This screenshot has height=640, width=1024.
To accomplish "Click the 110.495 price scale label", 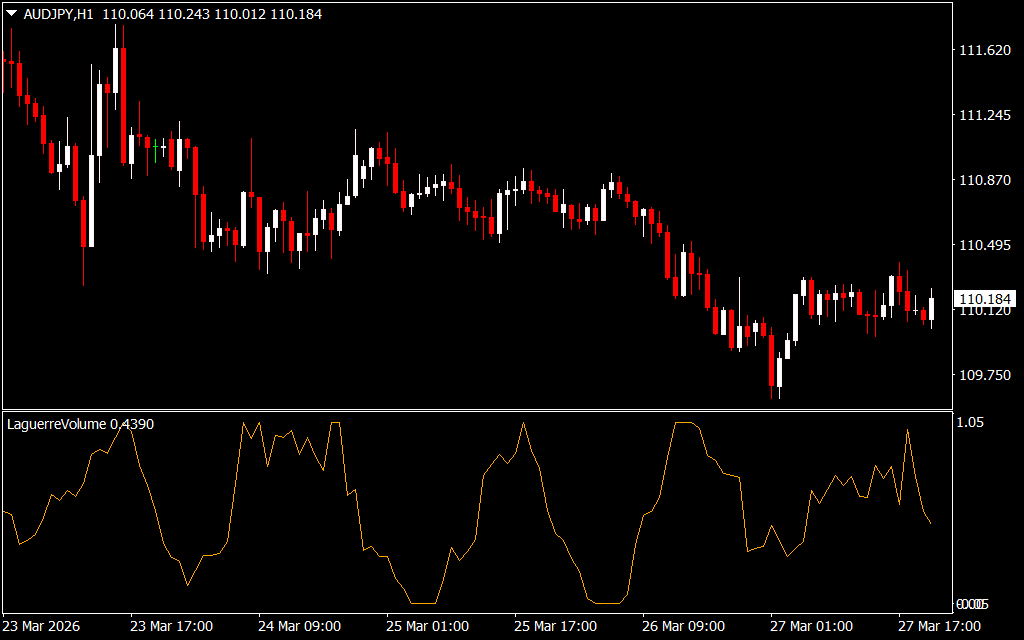I will 985,245.
